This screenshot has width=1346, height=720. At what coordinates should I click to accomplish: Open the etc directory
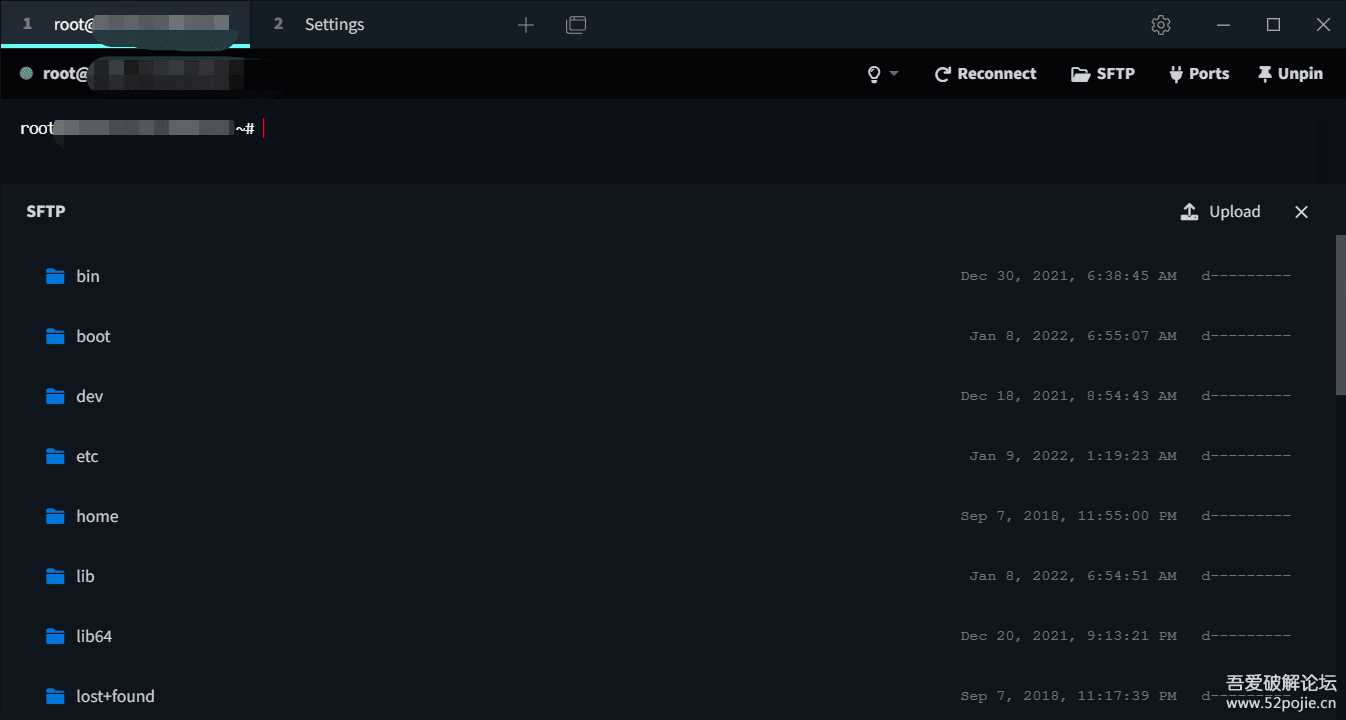[87, 456]
